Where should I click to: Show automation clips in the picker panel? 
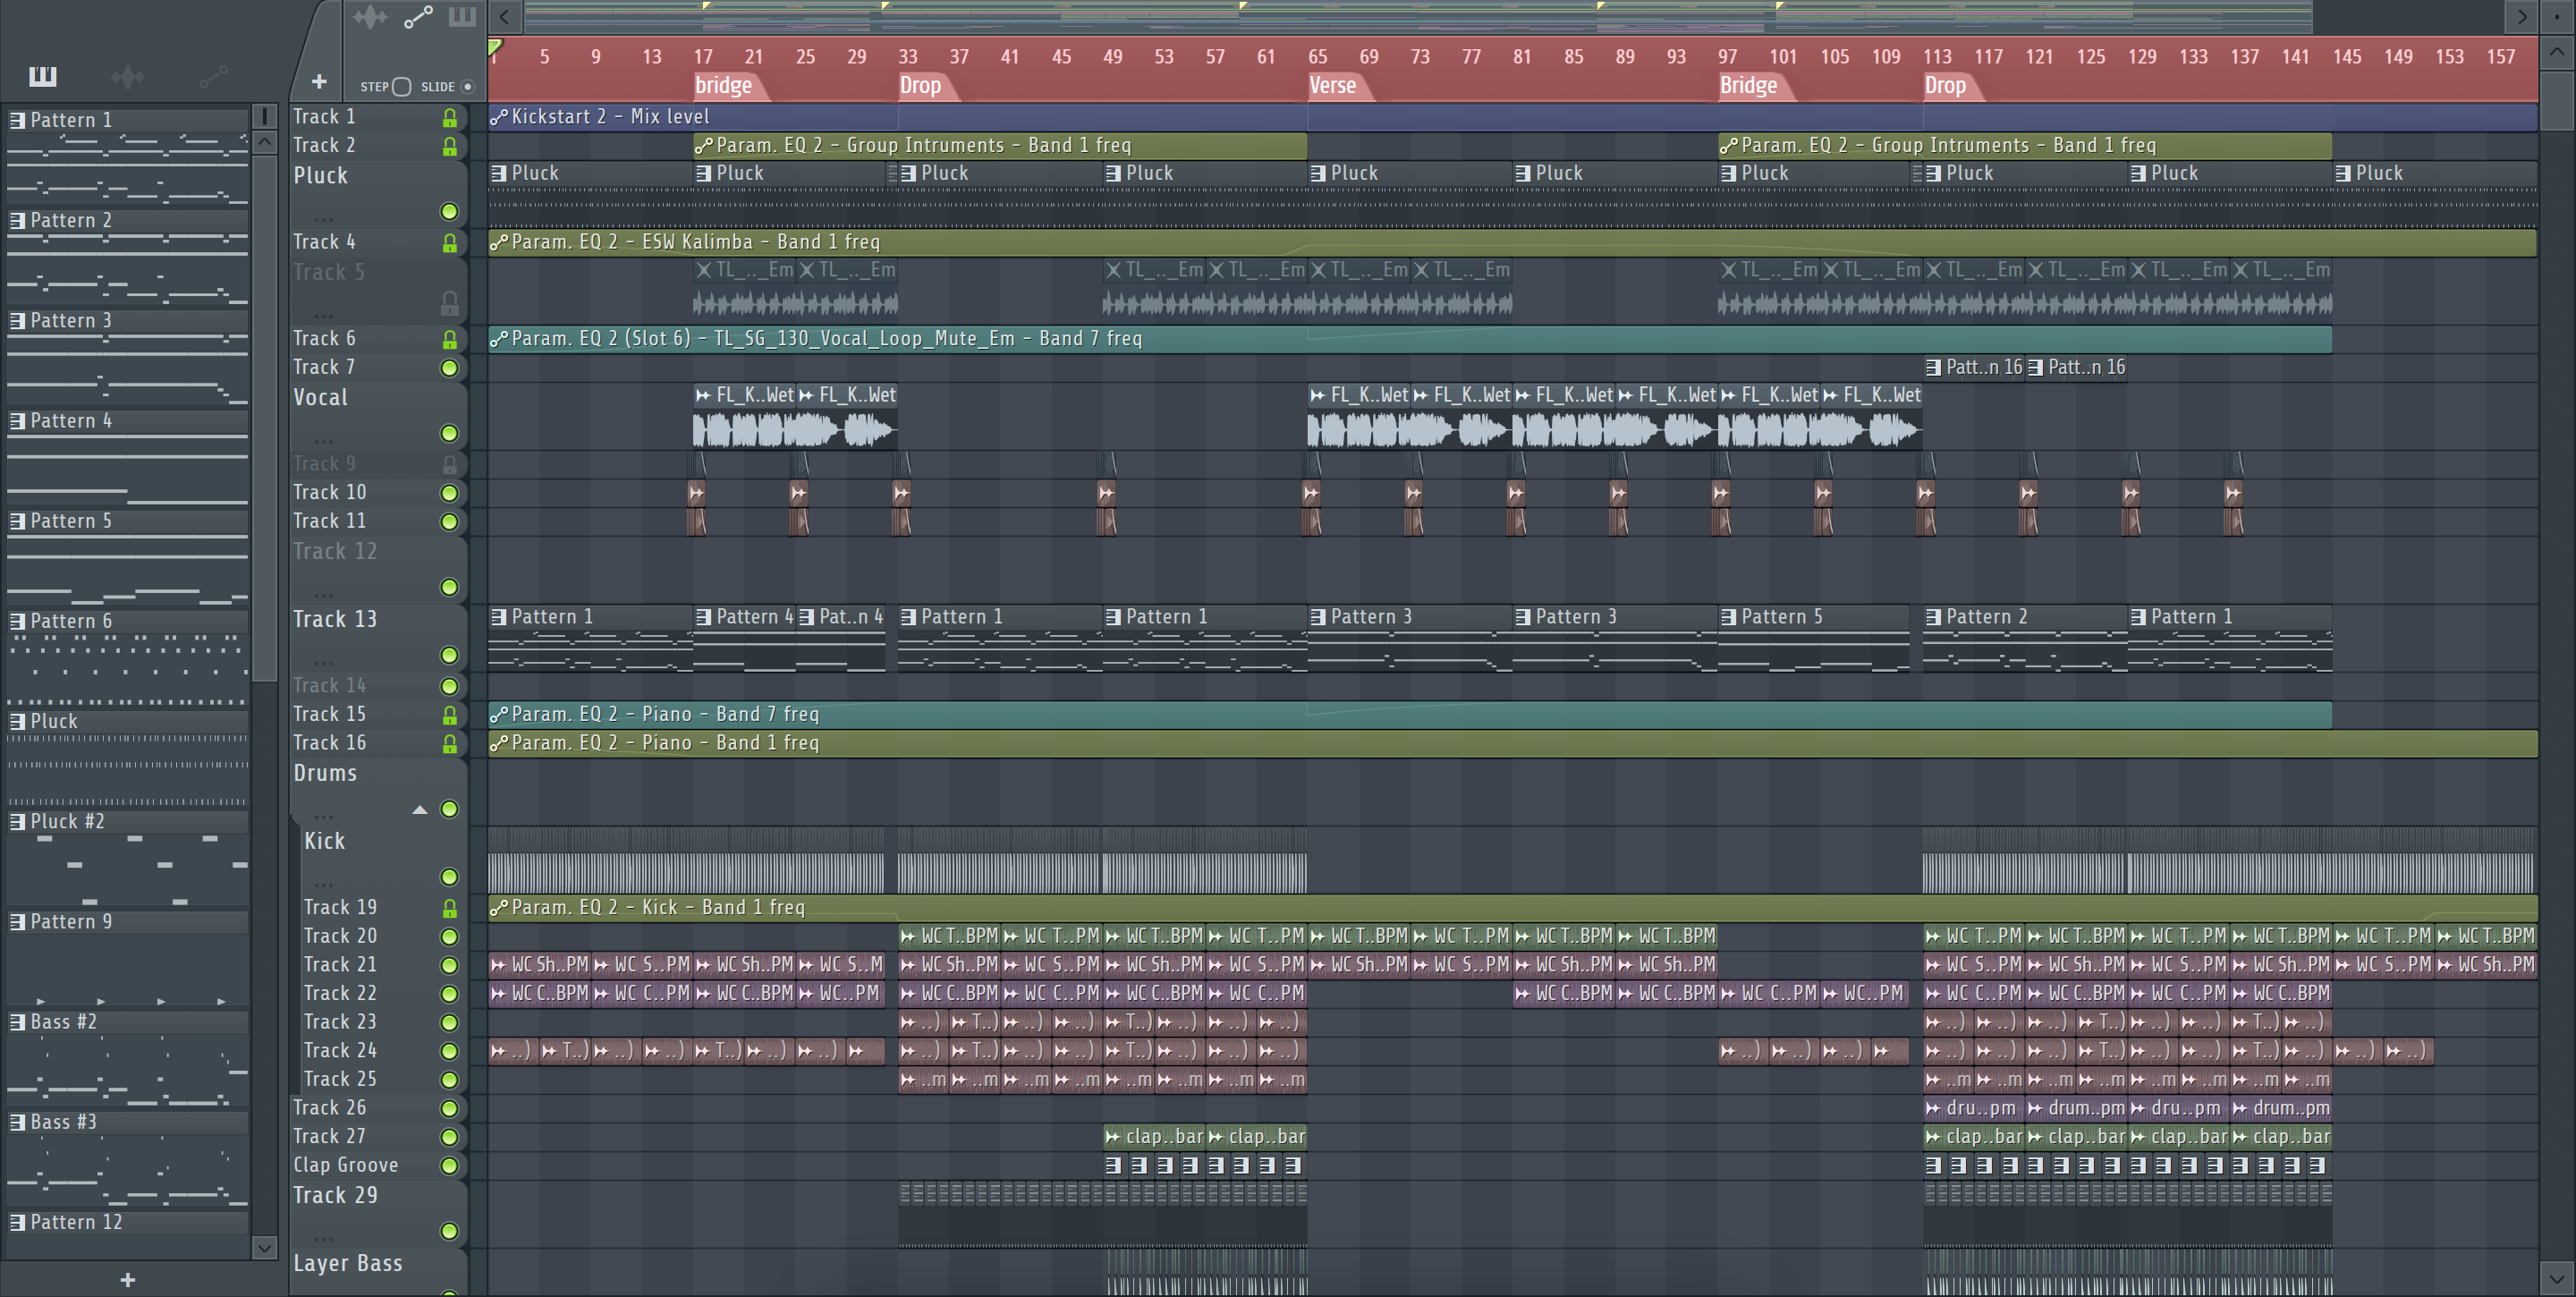click(x=213, y=76)
